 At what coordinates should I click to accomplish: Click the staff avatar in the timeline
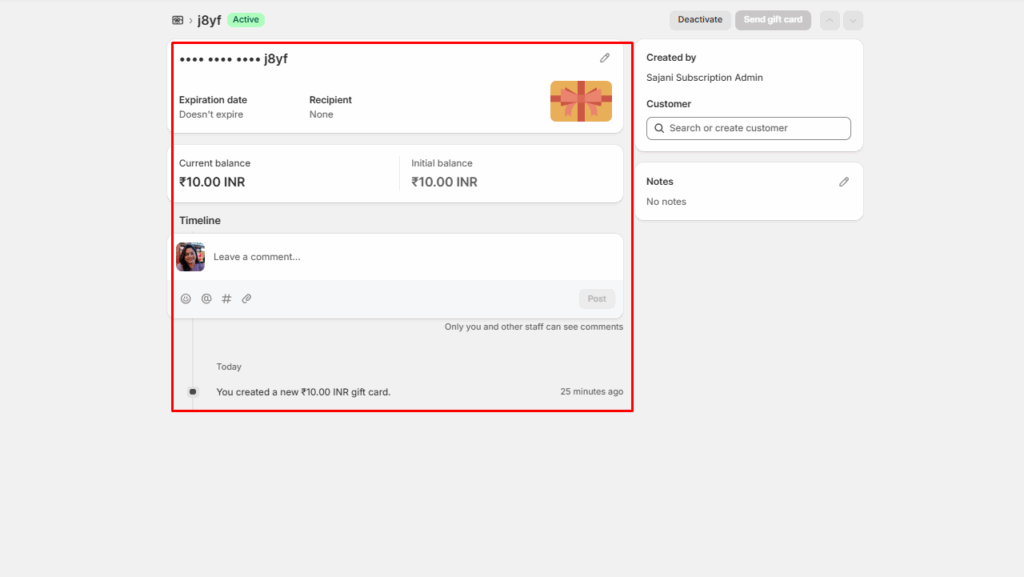pyautogui.click(x=191, y=257)
